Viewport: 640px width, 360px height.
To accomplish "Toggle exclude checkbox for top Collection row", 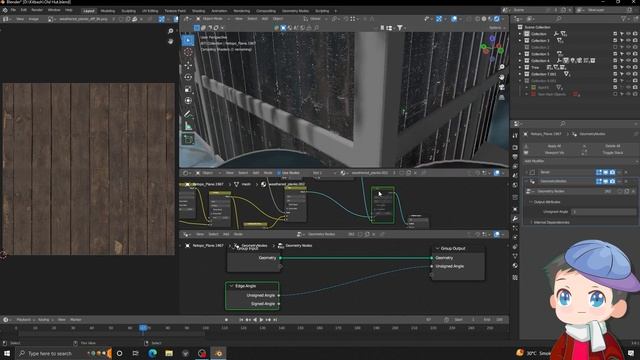I will tap(615, 34).
